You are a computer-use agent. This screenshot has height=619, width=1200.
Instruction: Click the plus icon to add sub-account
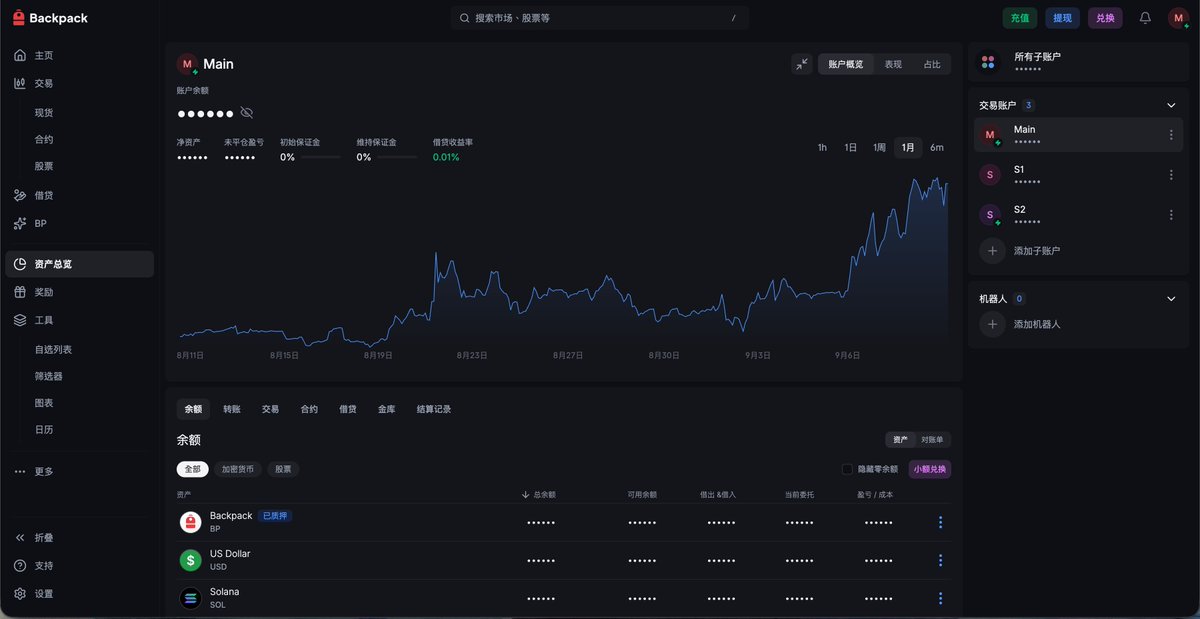click(x=992, y=251)
